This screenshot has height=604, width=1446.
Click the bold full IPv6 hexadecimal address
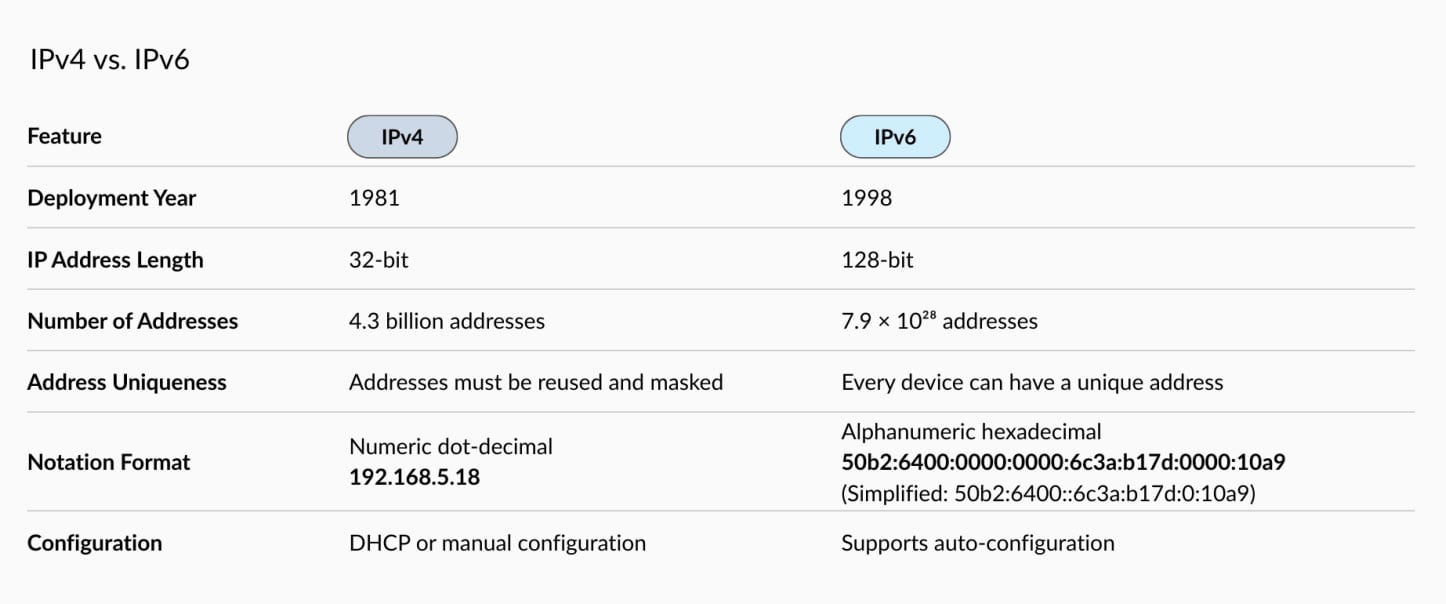pyautogui.click(x=1063, y=462)
